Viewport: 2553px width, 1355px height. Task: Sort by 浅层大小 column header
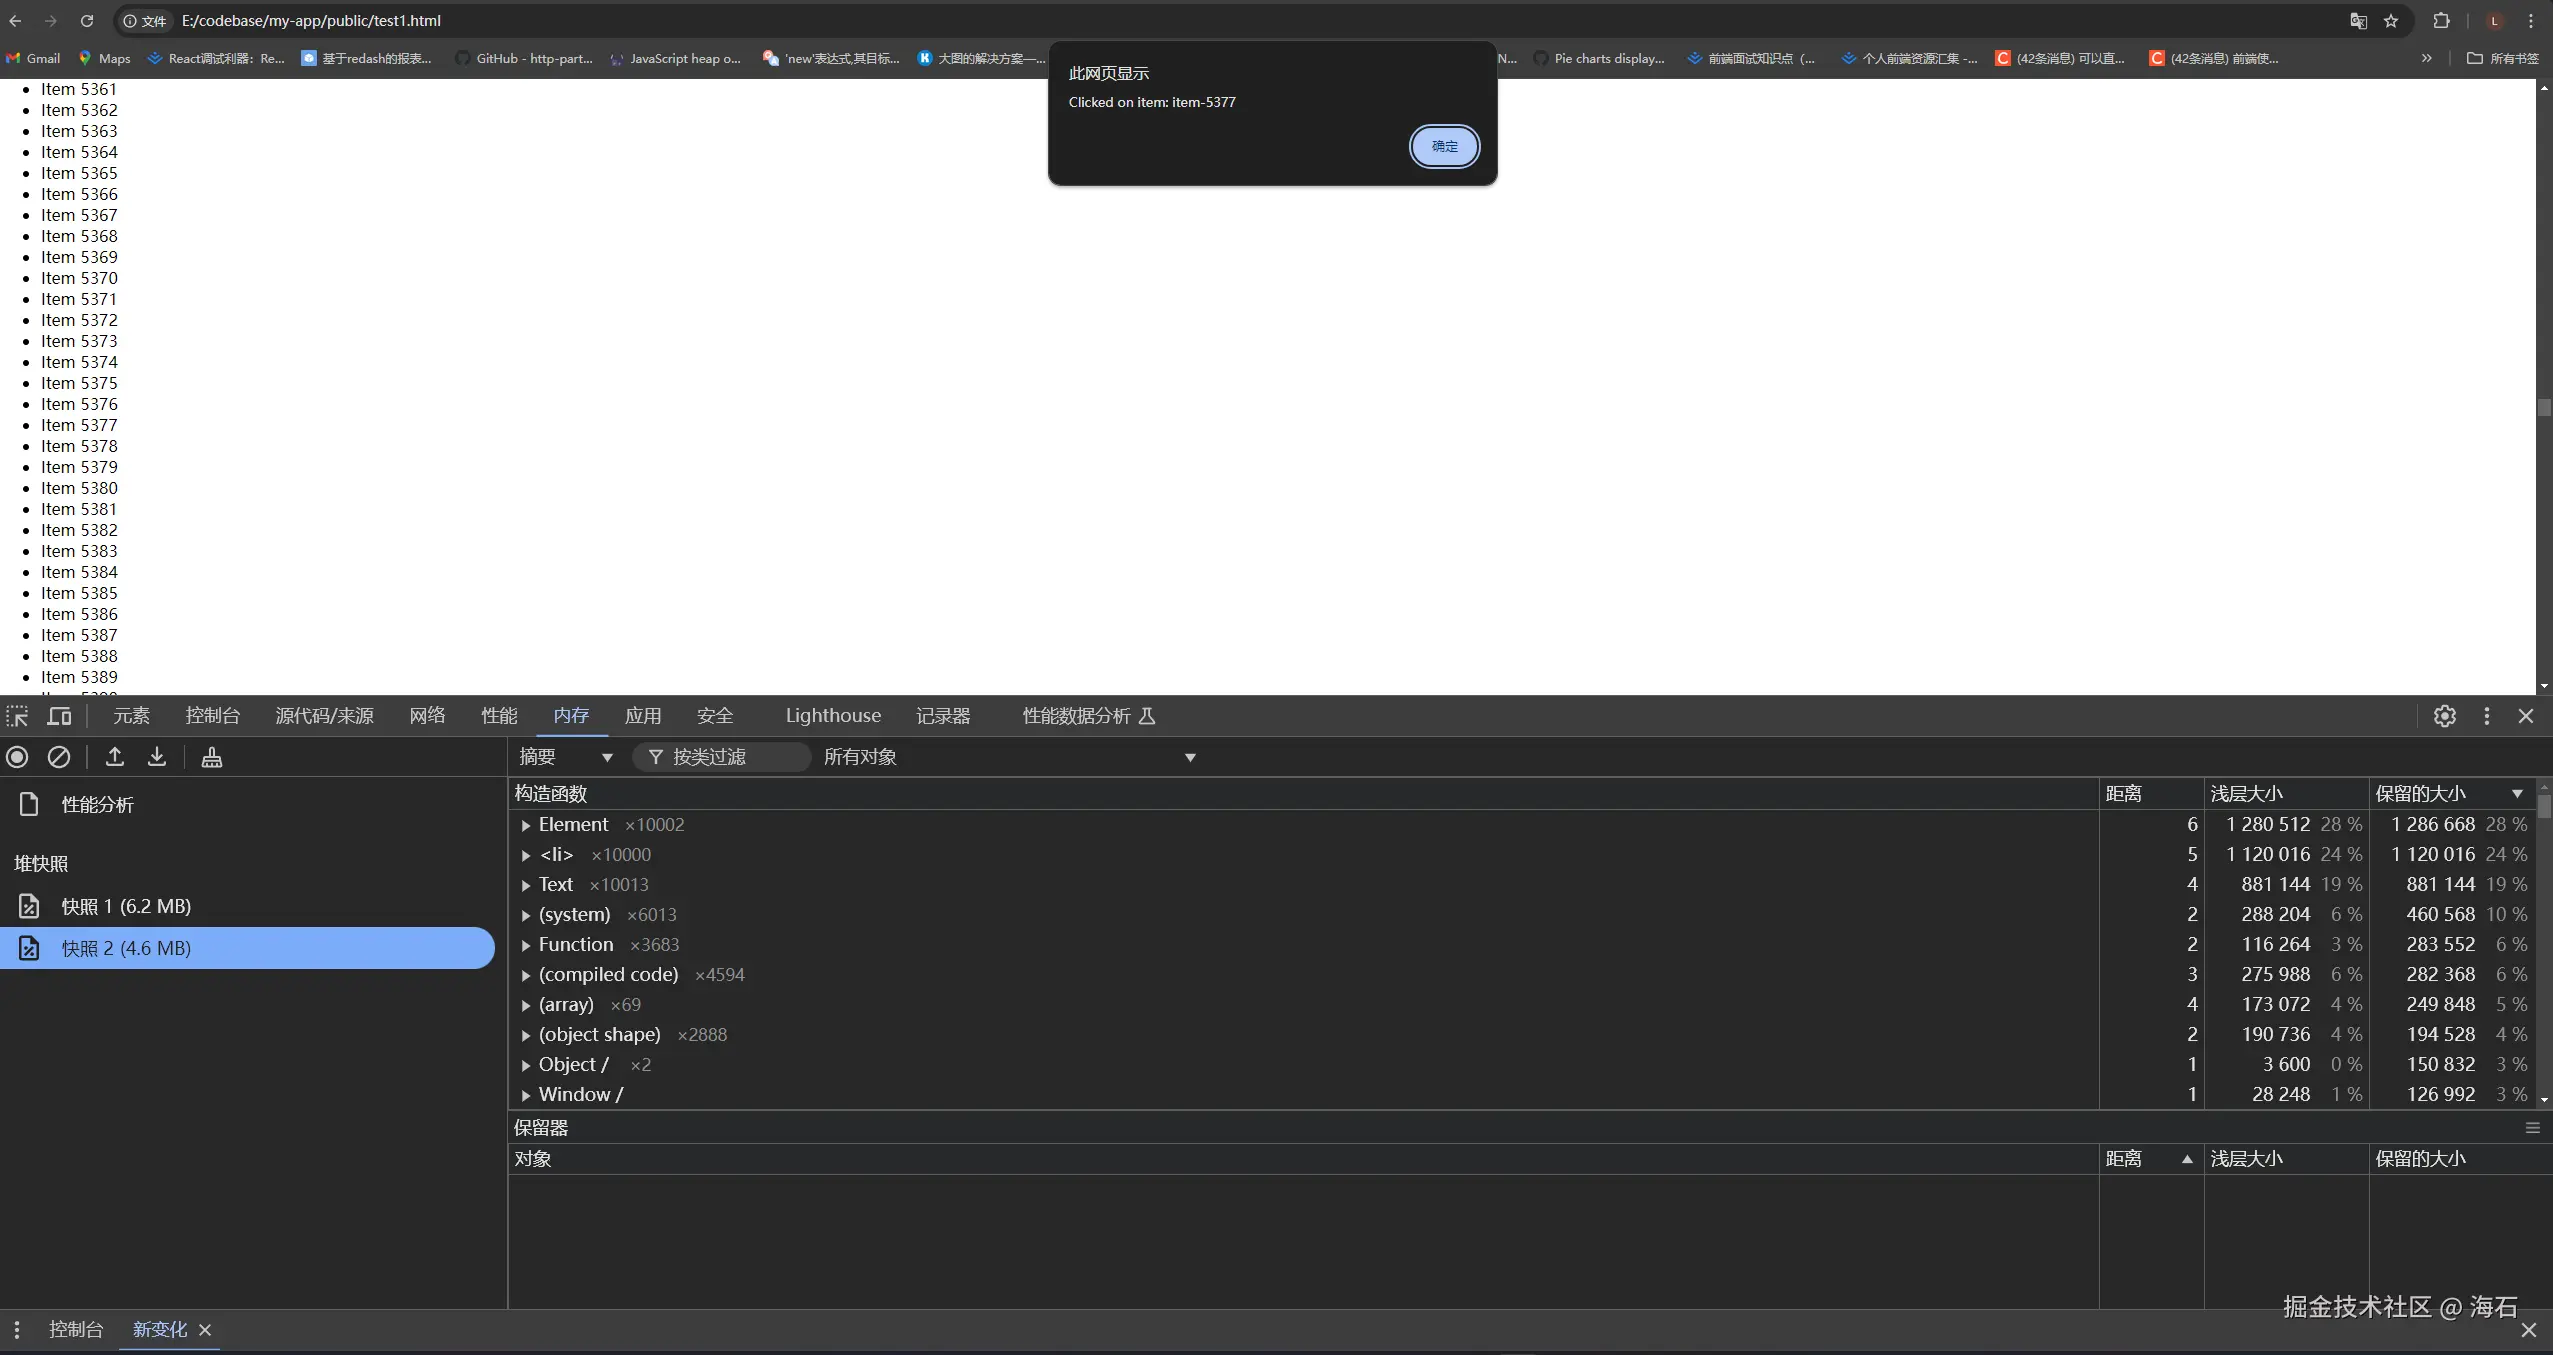point(2246,793)
